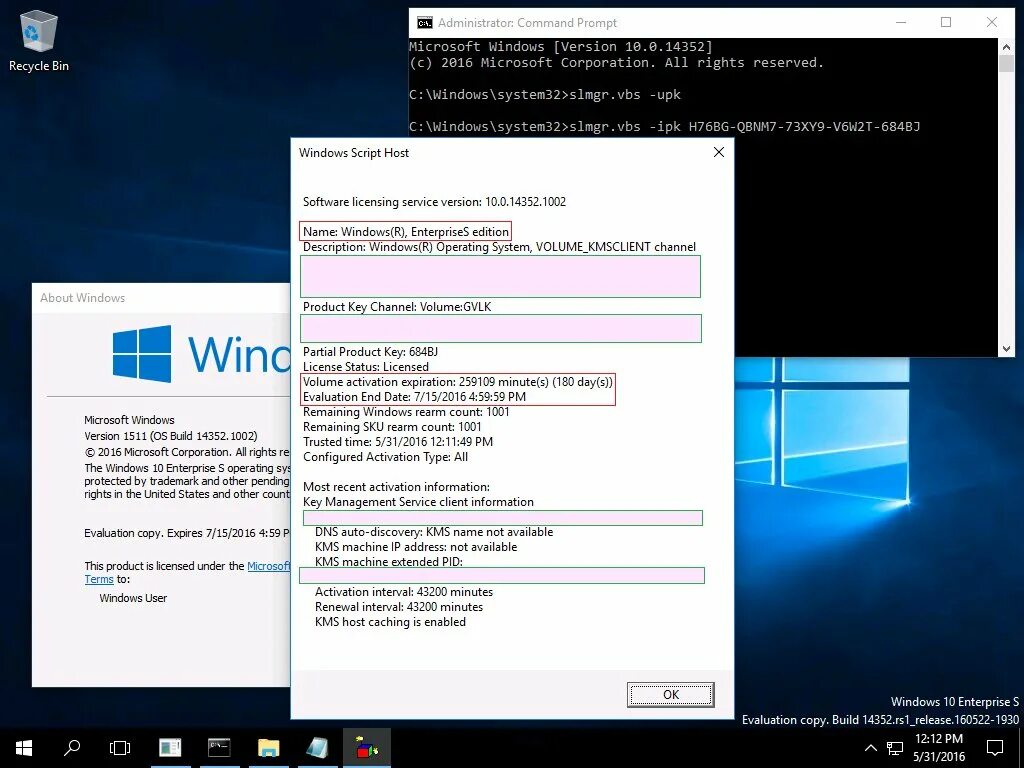Click 'Software licensing service version' line
The height and width of the screenshot is (768, 1024).
(x=434, y=202)
